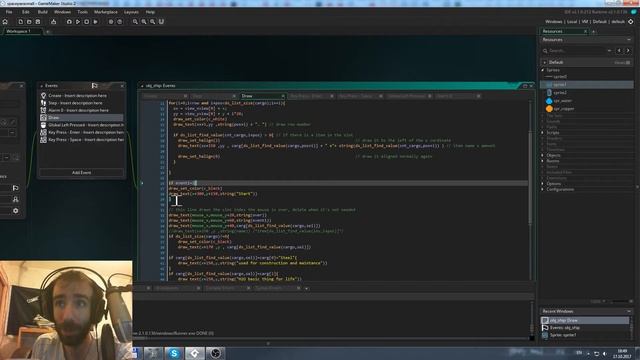This screenshot has width=640, height=360.
Task: Open the Recent Windows dropdown arrow
Action: point(629,311)
